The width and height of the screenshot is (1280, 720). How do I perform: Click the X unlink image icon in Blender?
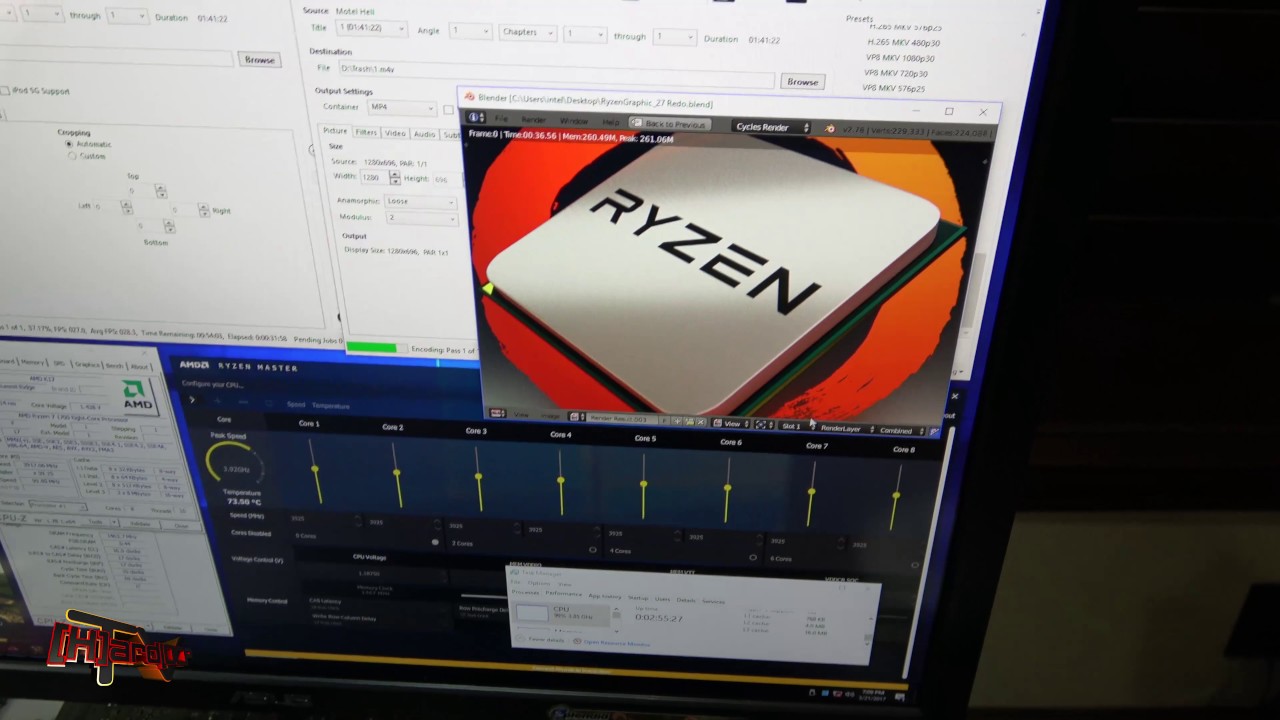coord(701,422)
